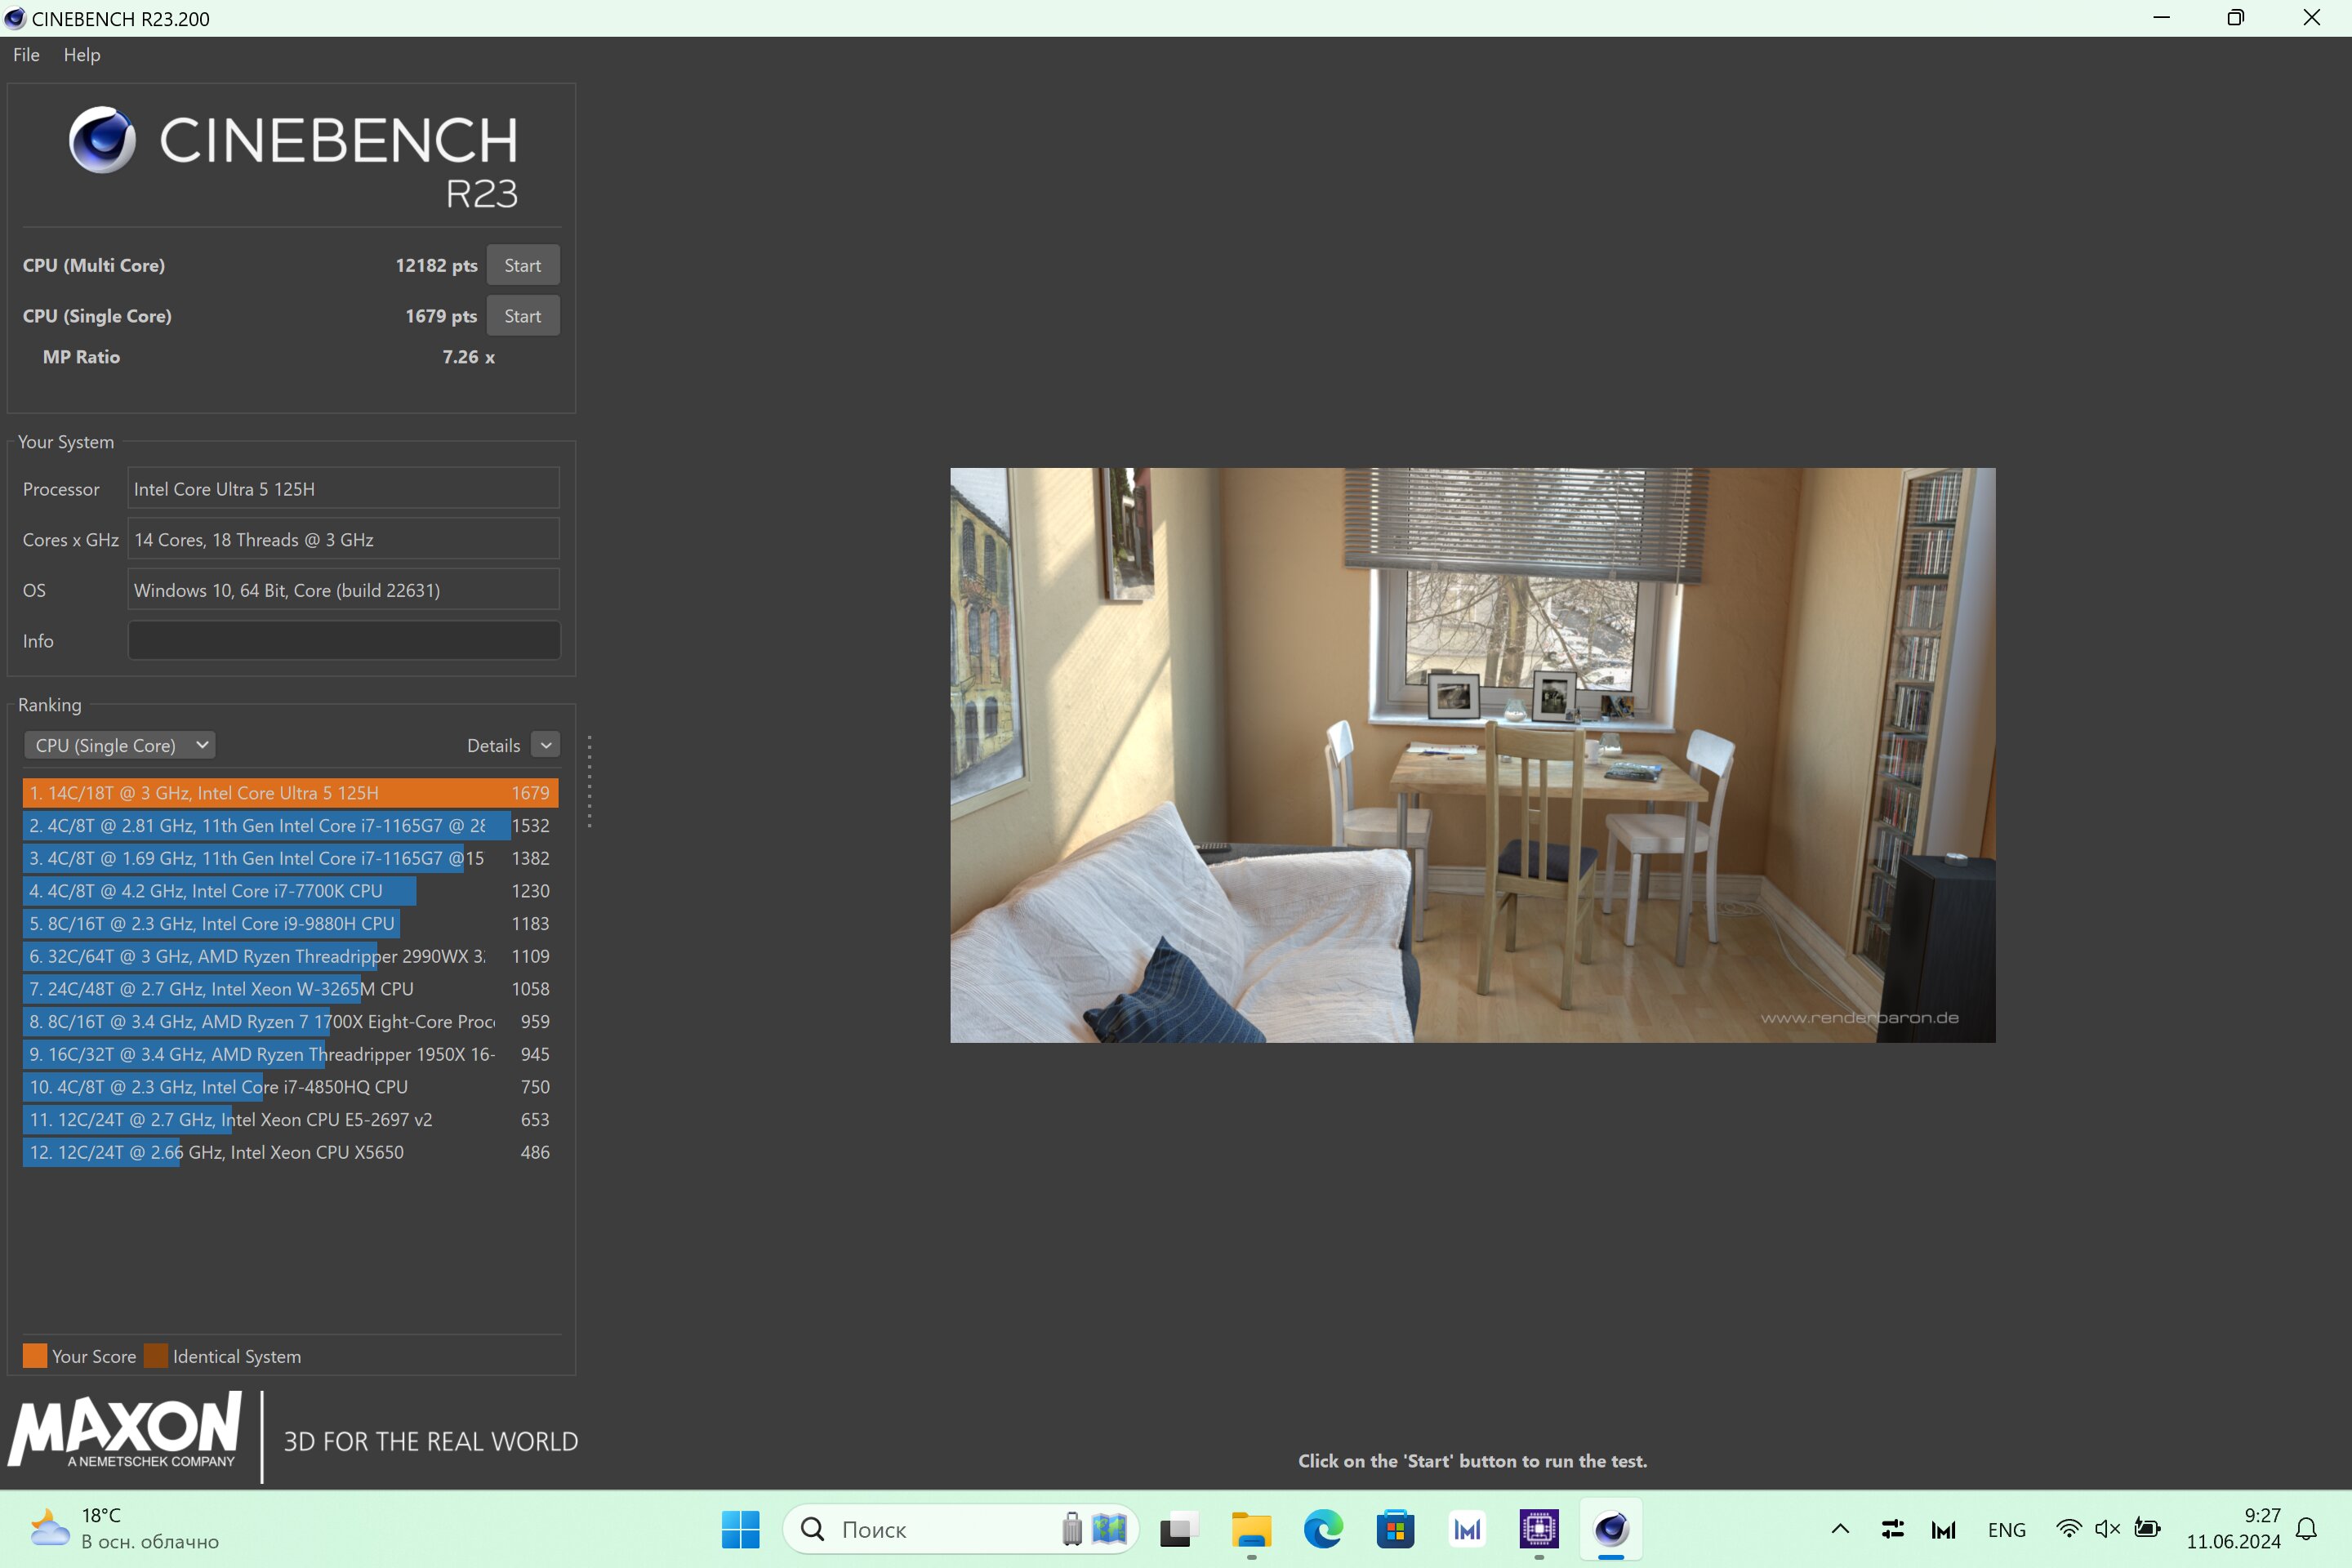
Task: Select the Xeon W-3265M ranking row
Action: pos(290,989)
